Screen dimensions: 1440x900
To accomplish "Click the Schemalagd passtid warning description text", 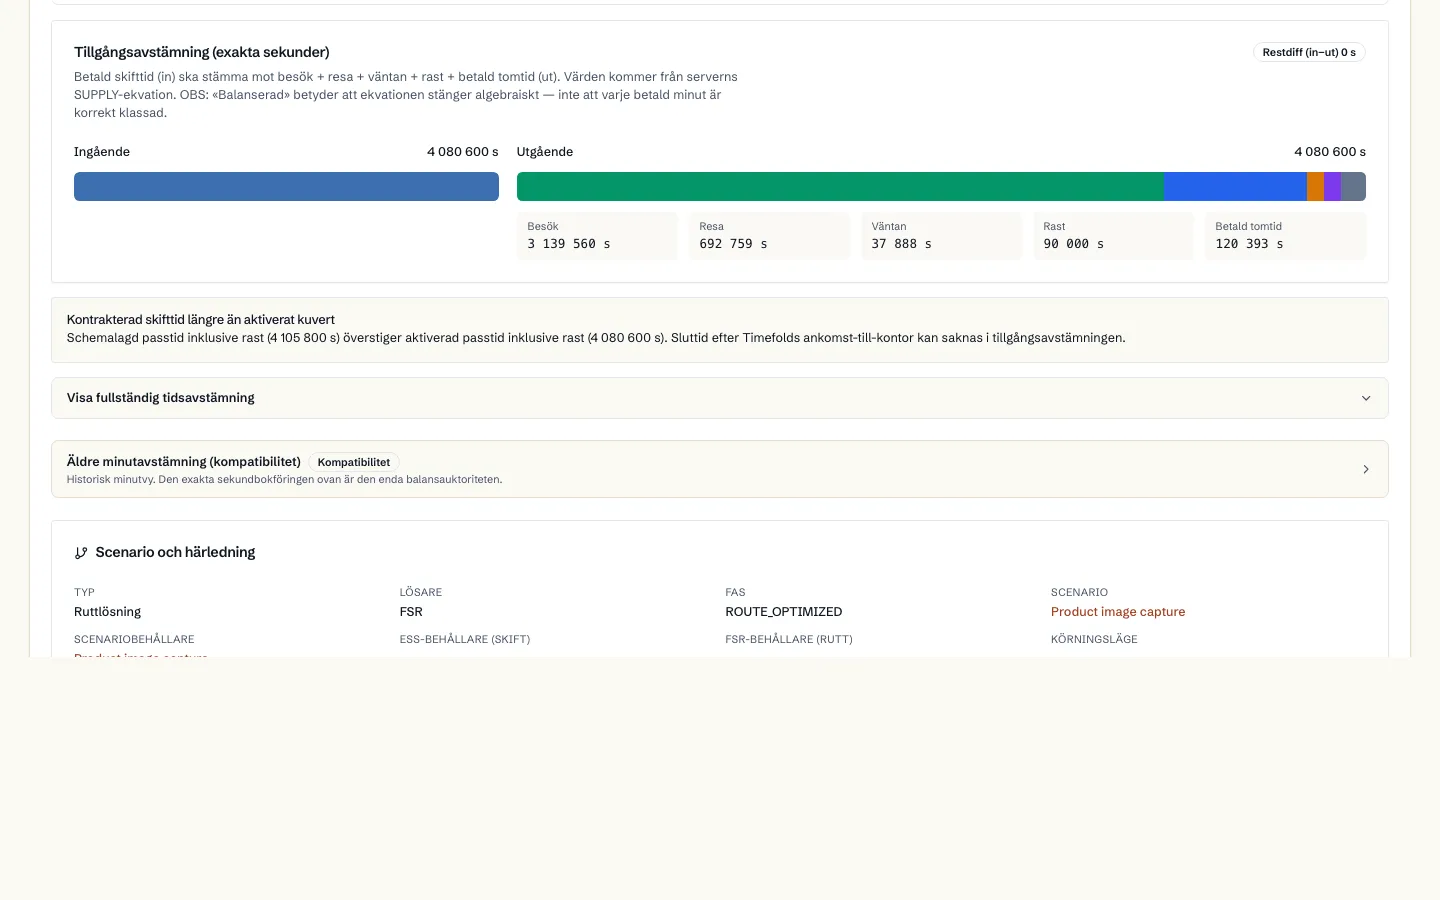I will [x=596, y=338].
